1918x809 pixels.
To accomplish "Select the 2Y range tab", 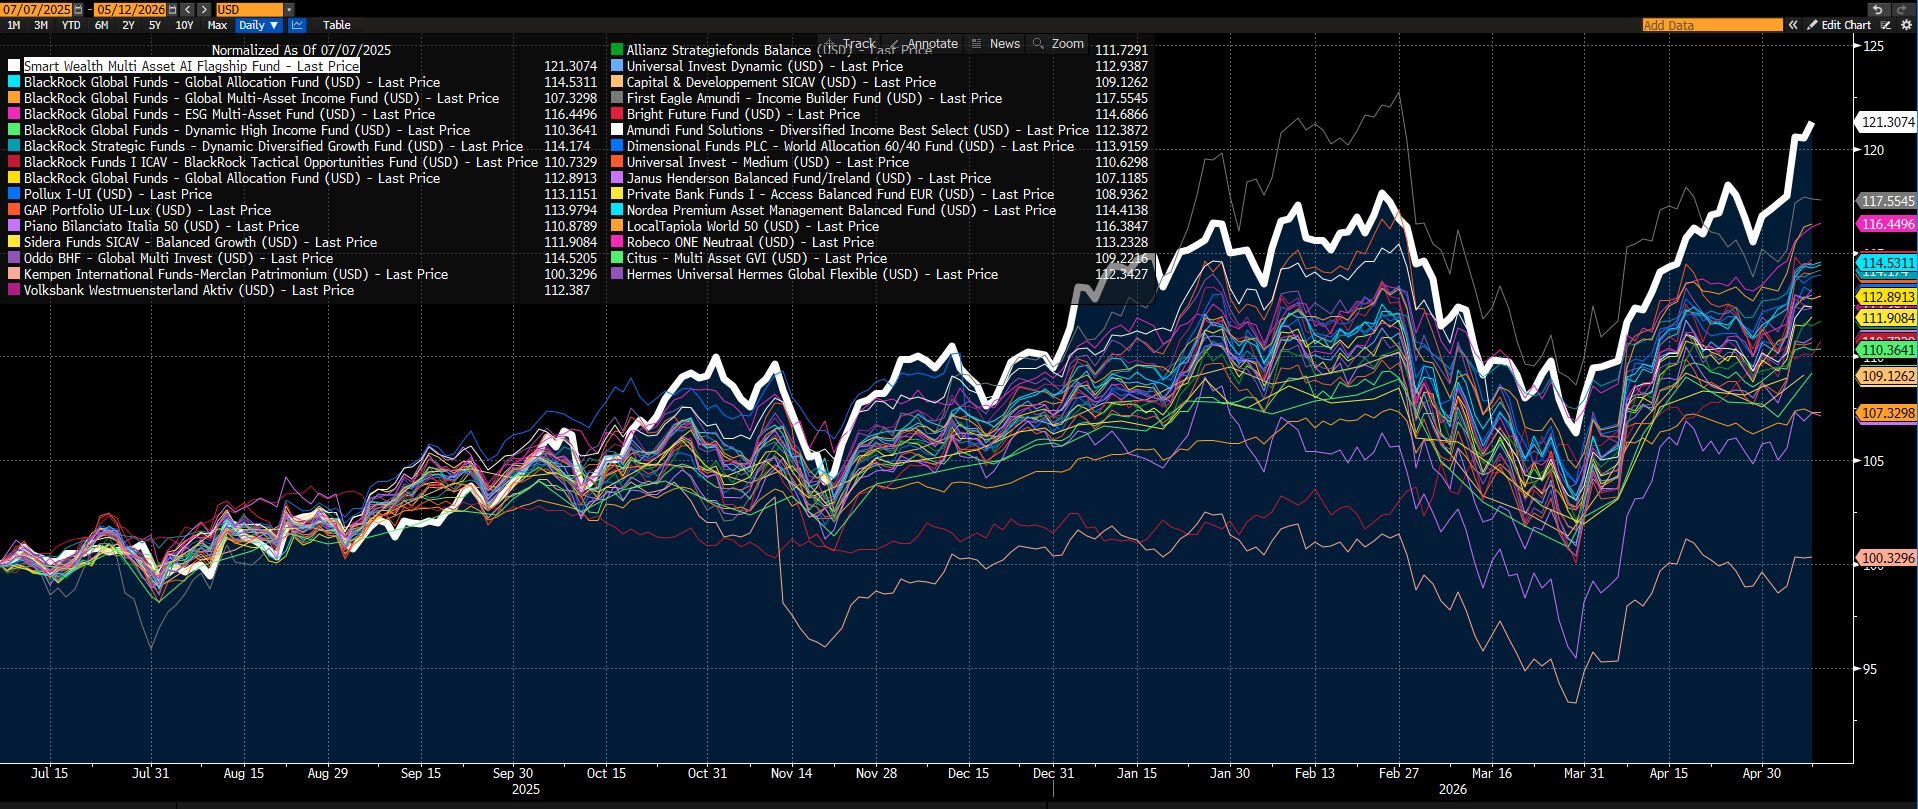I will coord(128,25).
